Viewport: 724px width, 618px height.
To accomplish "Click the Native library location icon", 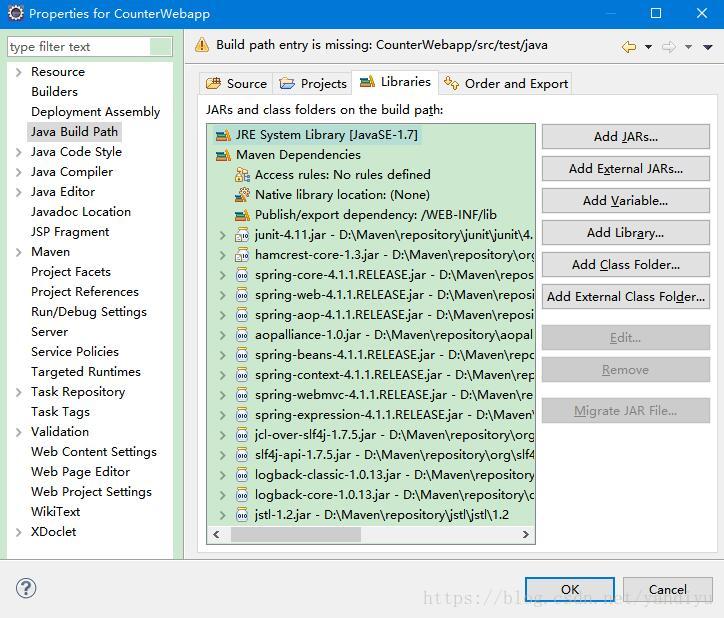I will [x=242, y=194].
